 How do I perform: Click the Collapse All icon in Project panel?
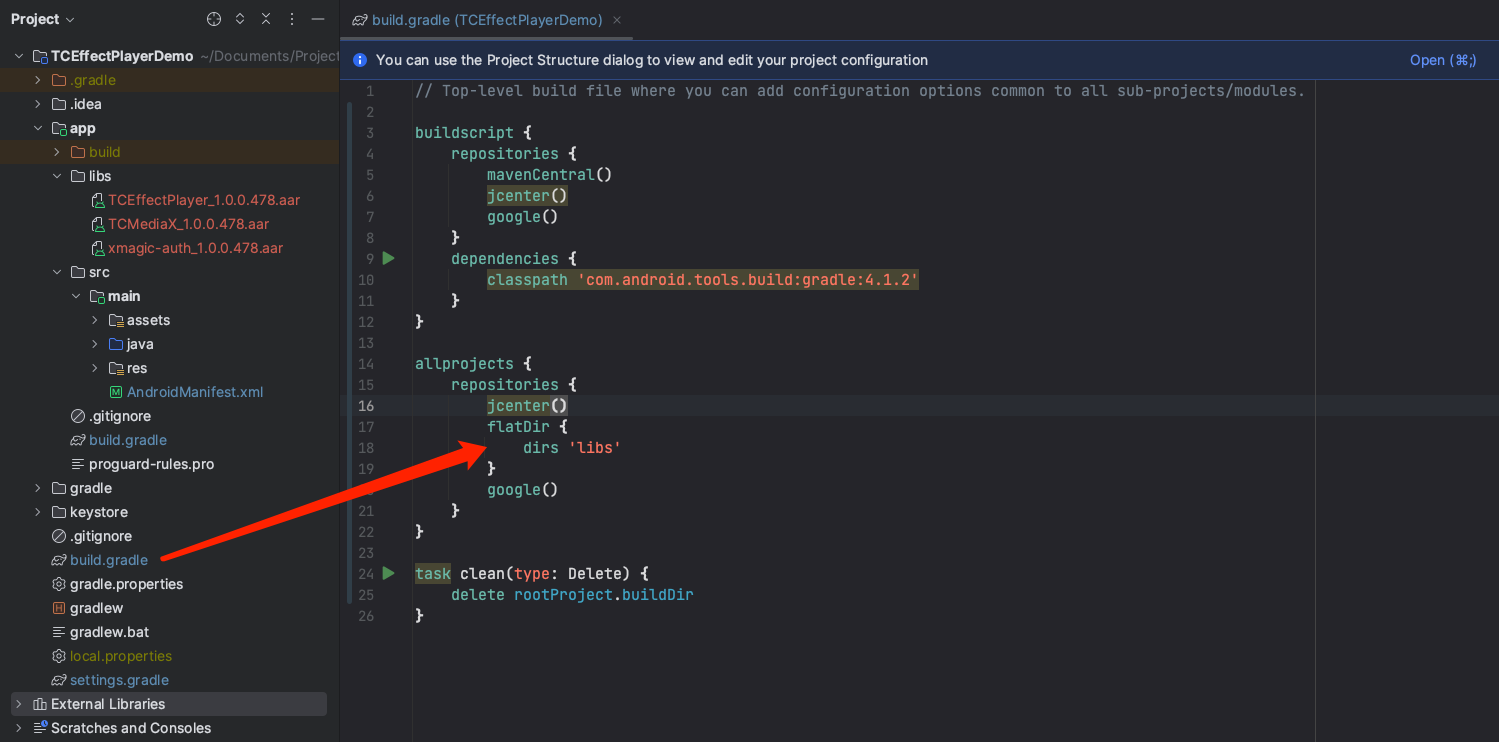[x=266, y=19]
